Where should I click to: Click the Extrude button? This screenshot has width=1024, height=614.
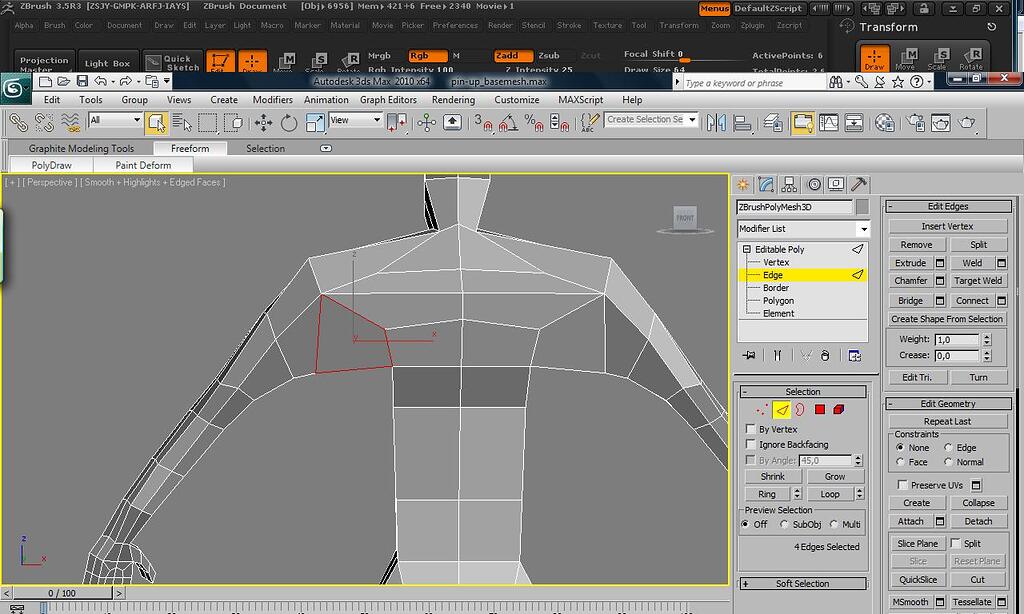click(x=910, y=262)
